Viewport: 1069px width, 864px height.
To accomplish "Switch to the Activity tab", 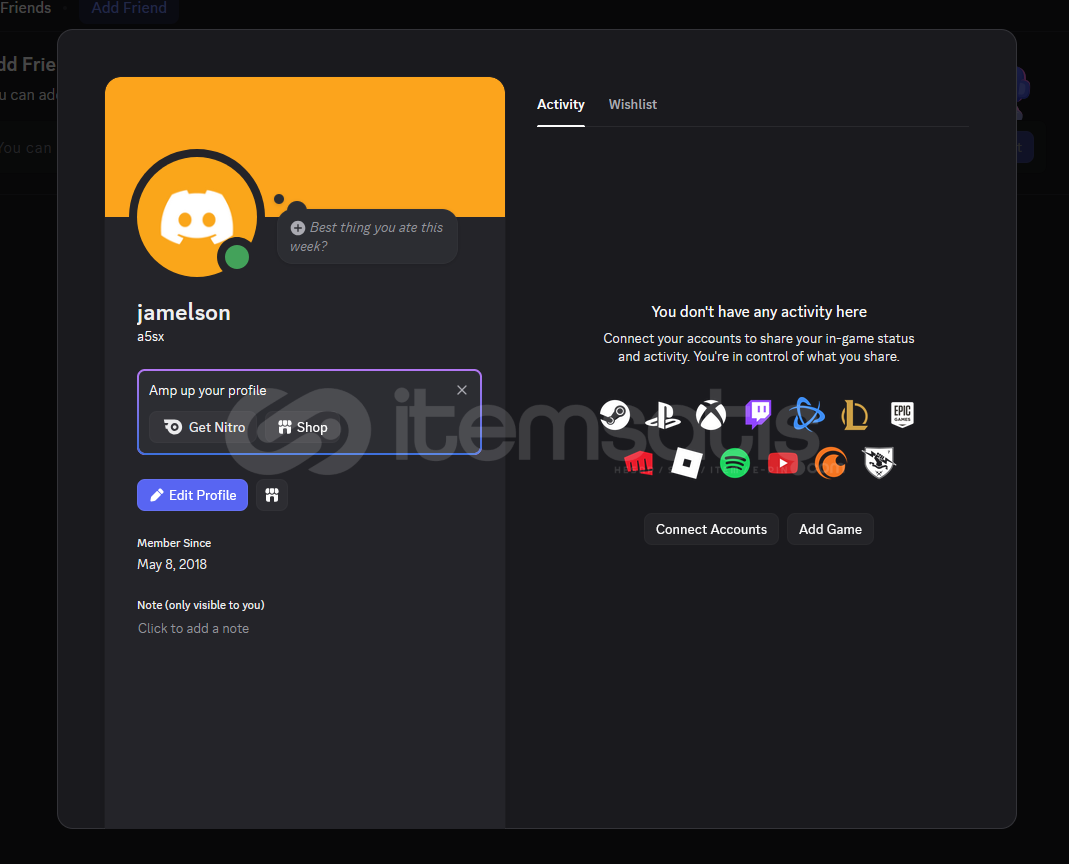I will (560, 104).
